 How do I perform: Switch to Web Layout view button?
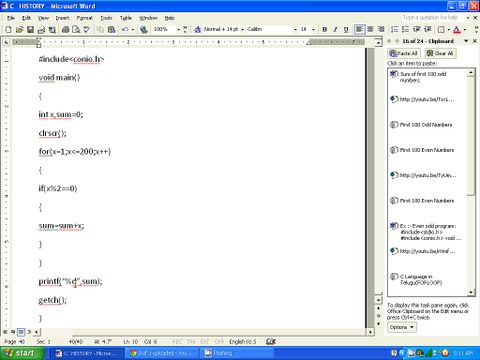(13, 332)
